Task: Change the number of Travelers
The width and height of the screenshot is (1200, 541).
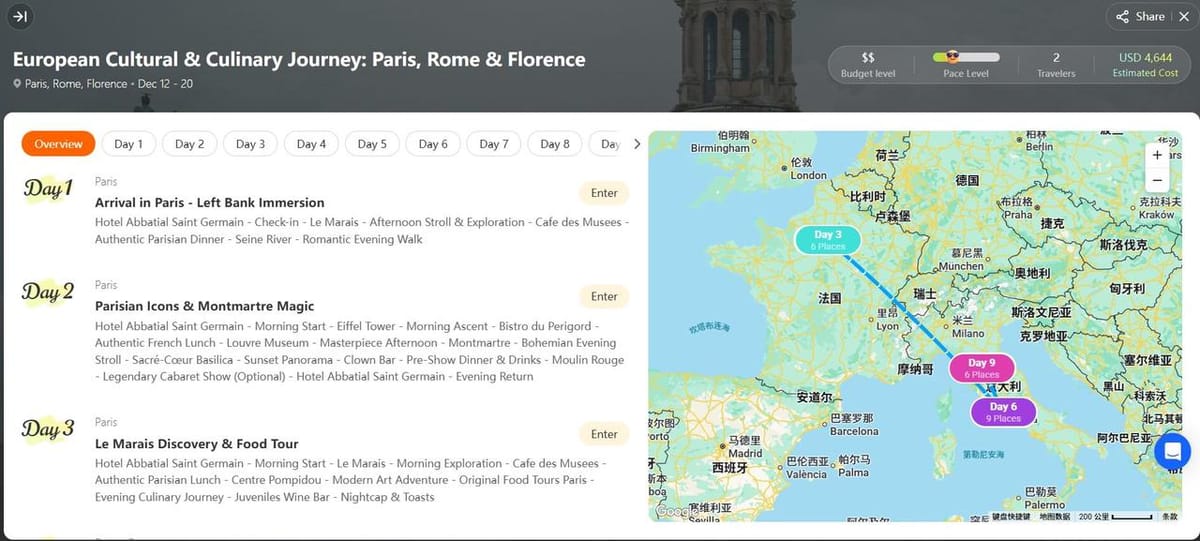Action: click(x=1056, y=65)
